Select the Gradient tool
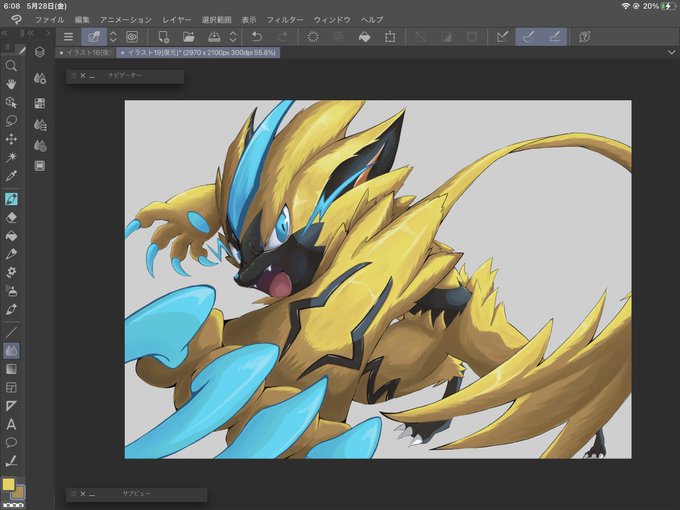Viewport: 680px width, 510px height. pyautogui.click(x=11, y=369)
